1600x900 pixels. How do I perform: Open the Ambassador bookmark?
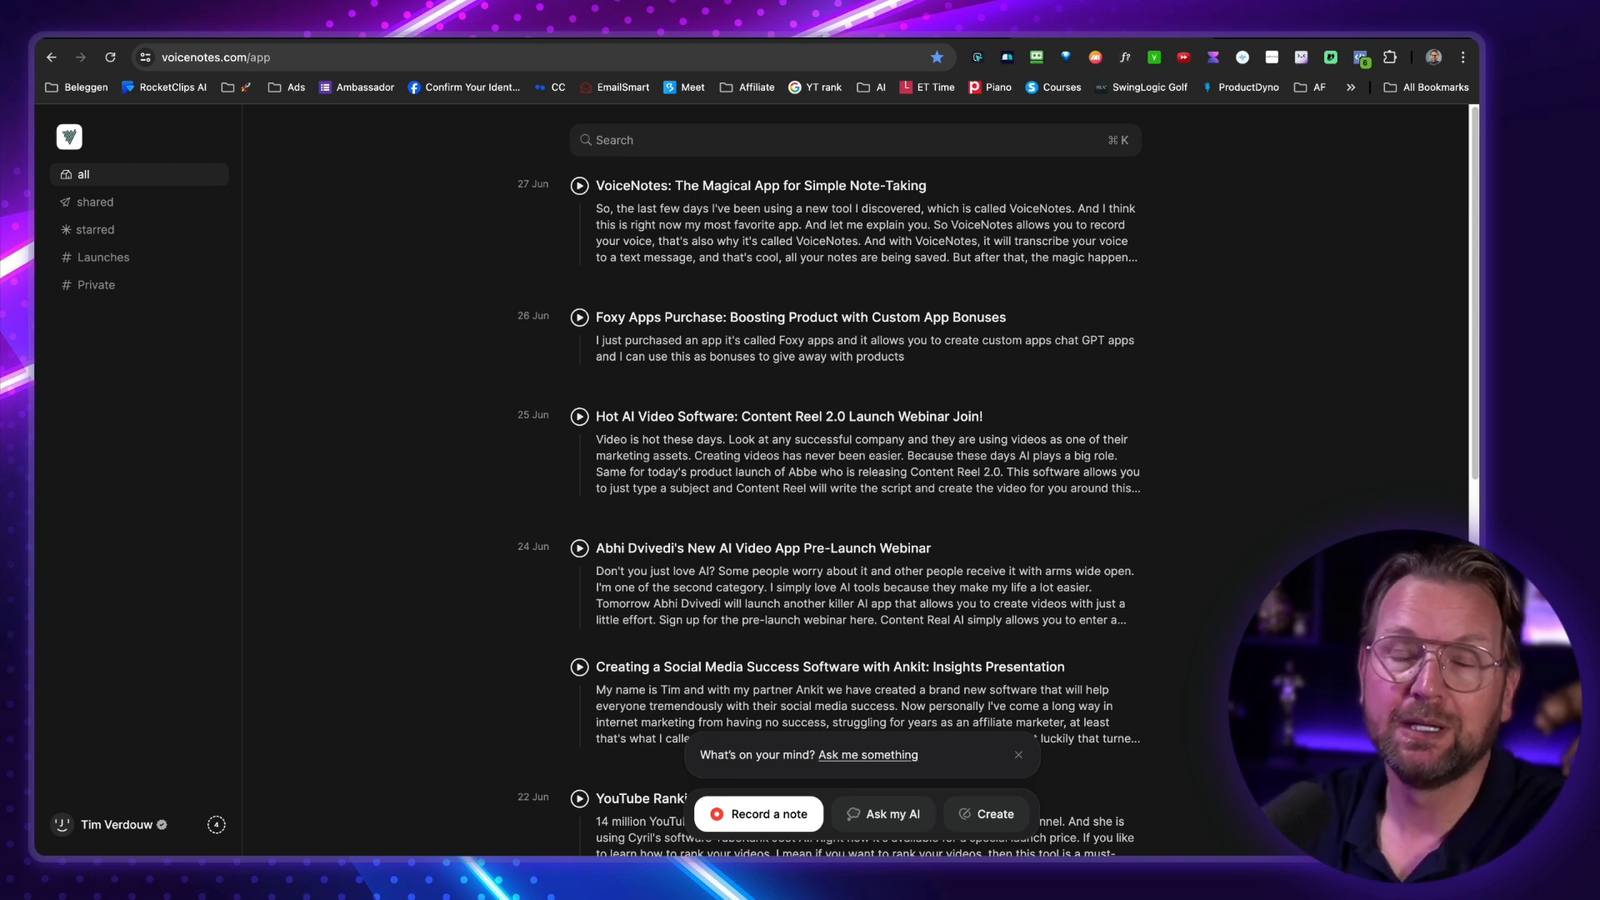356,87
